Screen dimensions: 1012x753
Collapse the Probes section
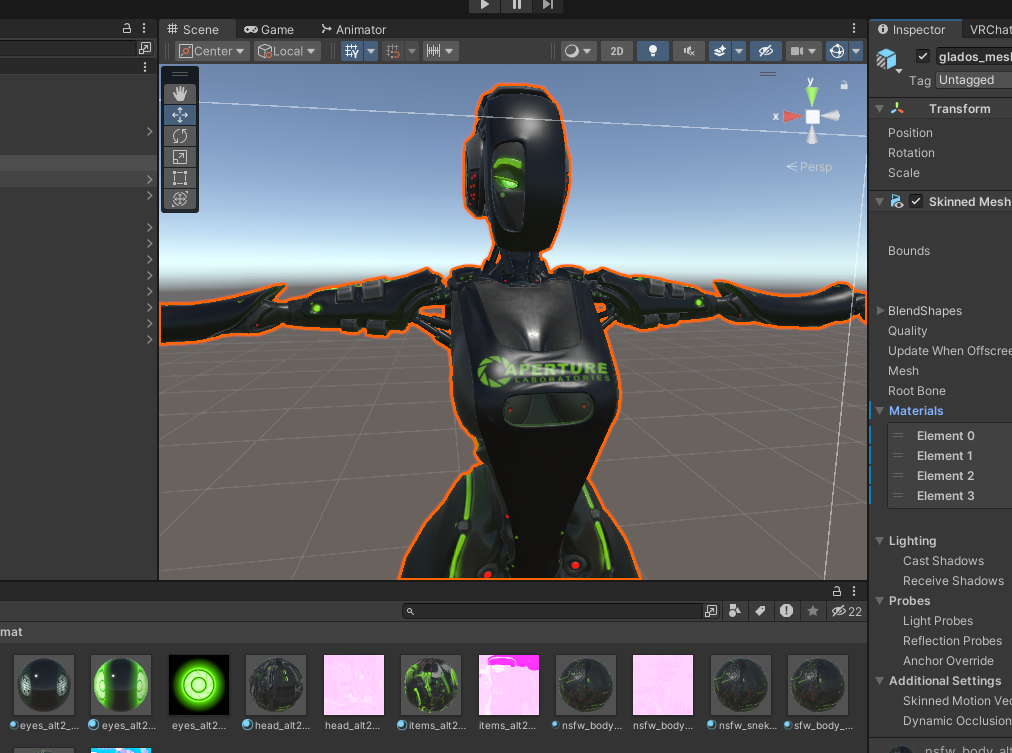point(880,601)
